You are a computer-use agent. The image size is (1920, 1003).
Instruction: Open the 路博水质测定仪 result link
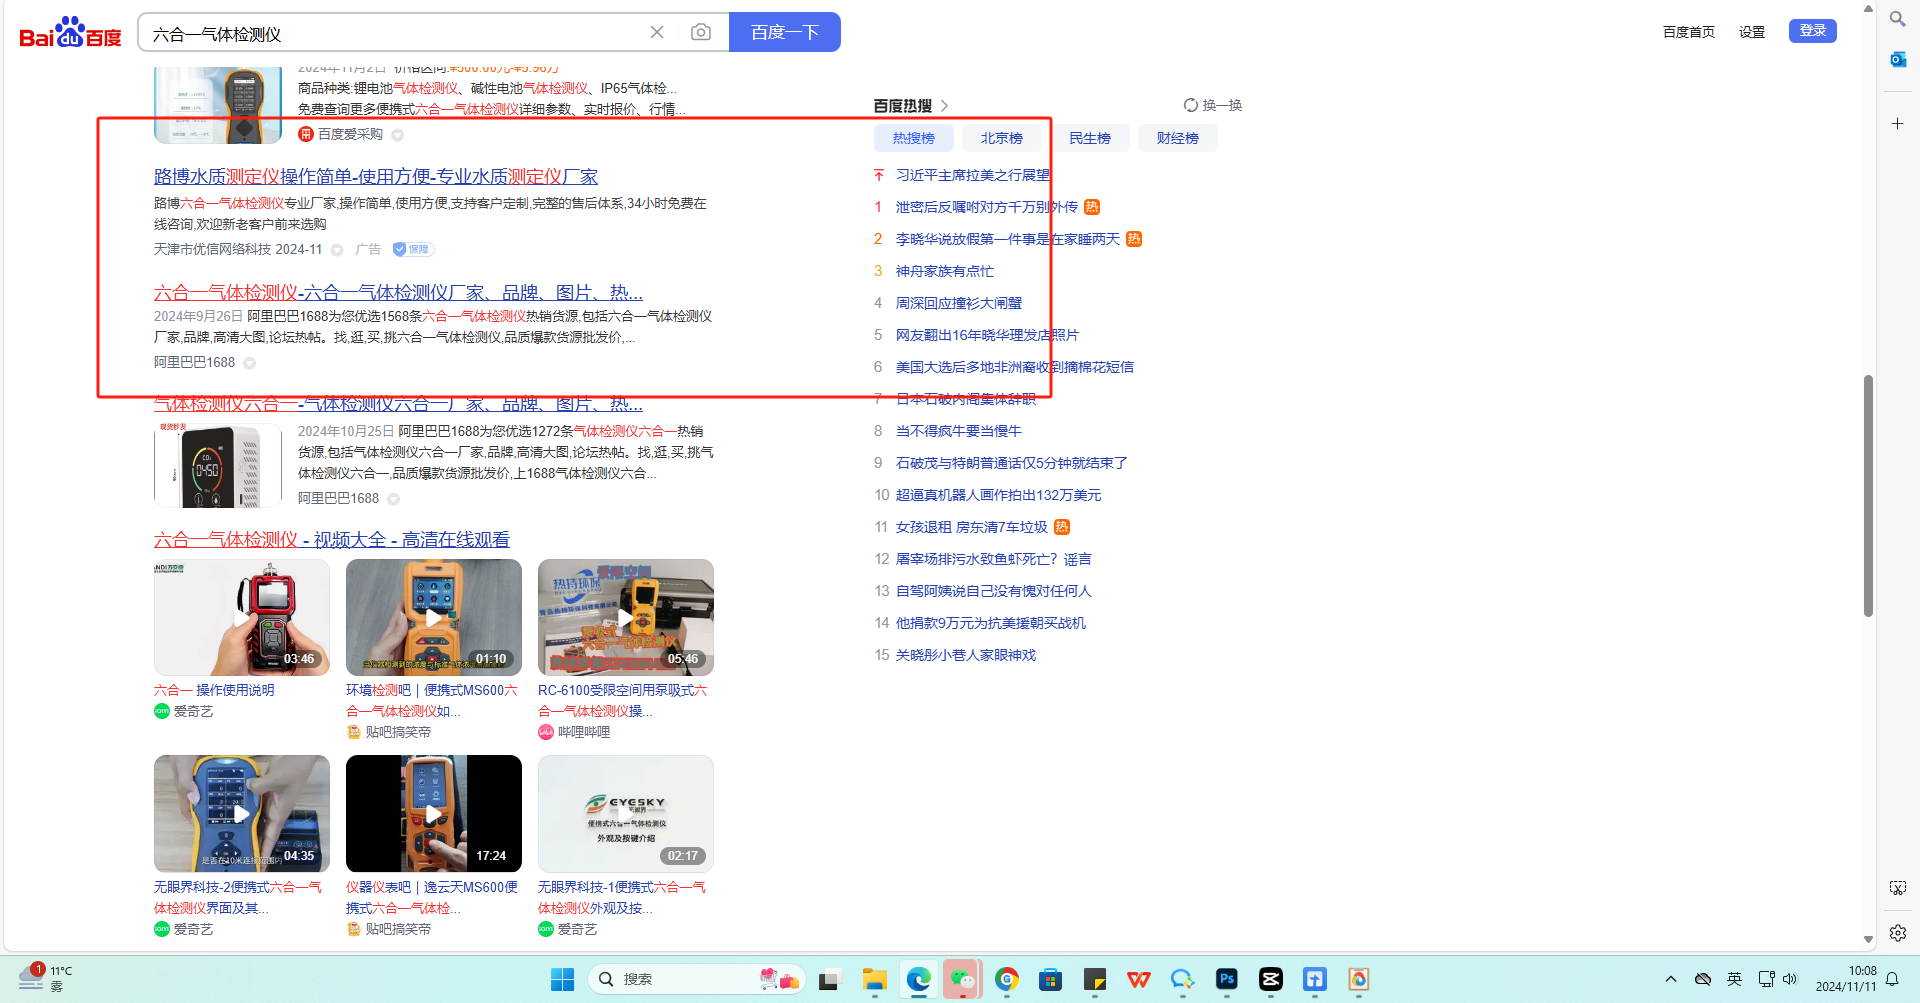pos(375,177)
